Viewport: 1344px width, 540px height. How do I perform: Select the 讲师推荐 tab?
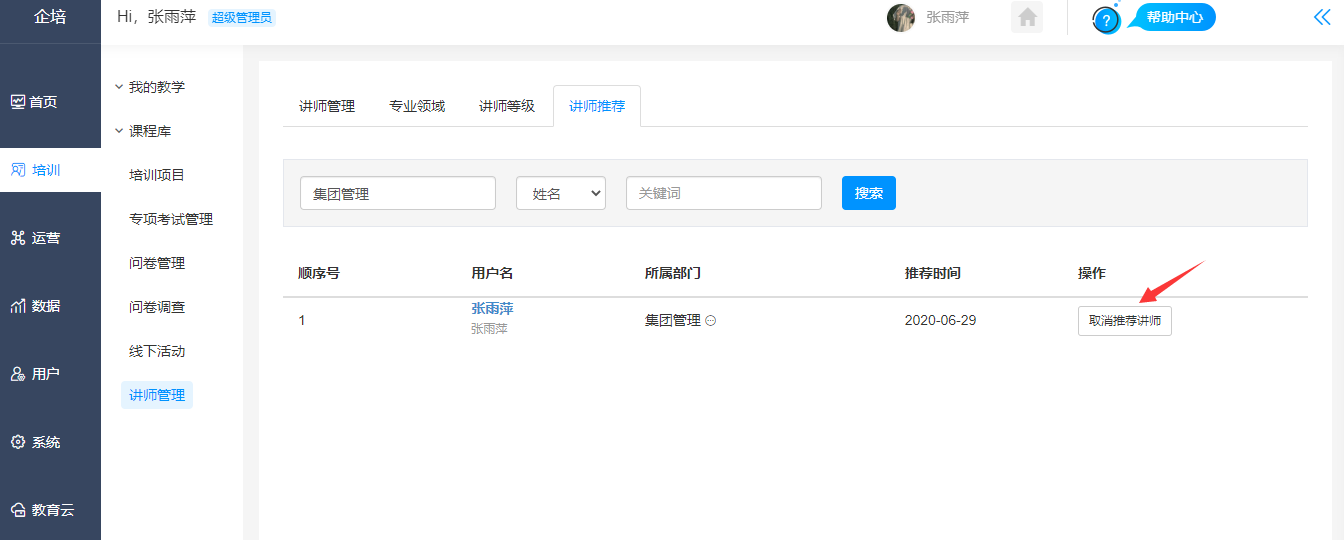597,106
